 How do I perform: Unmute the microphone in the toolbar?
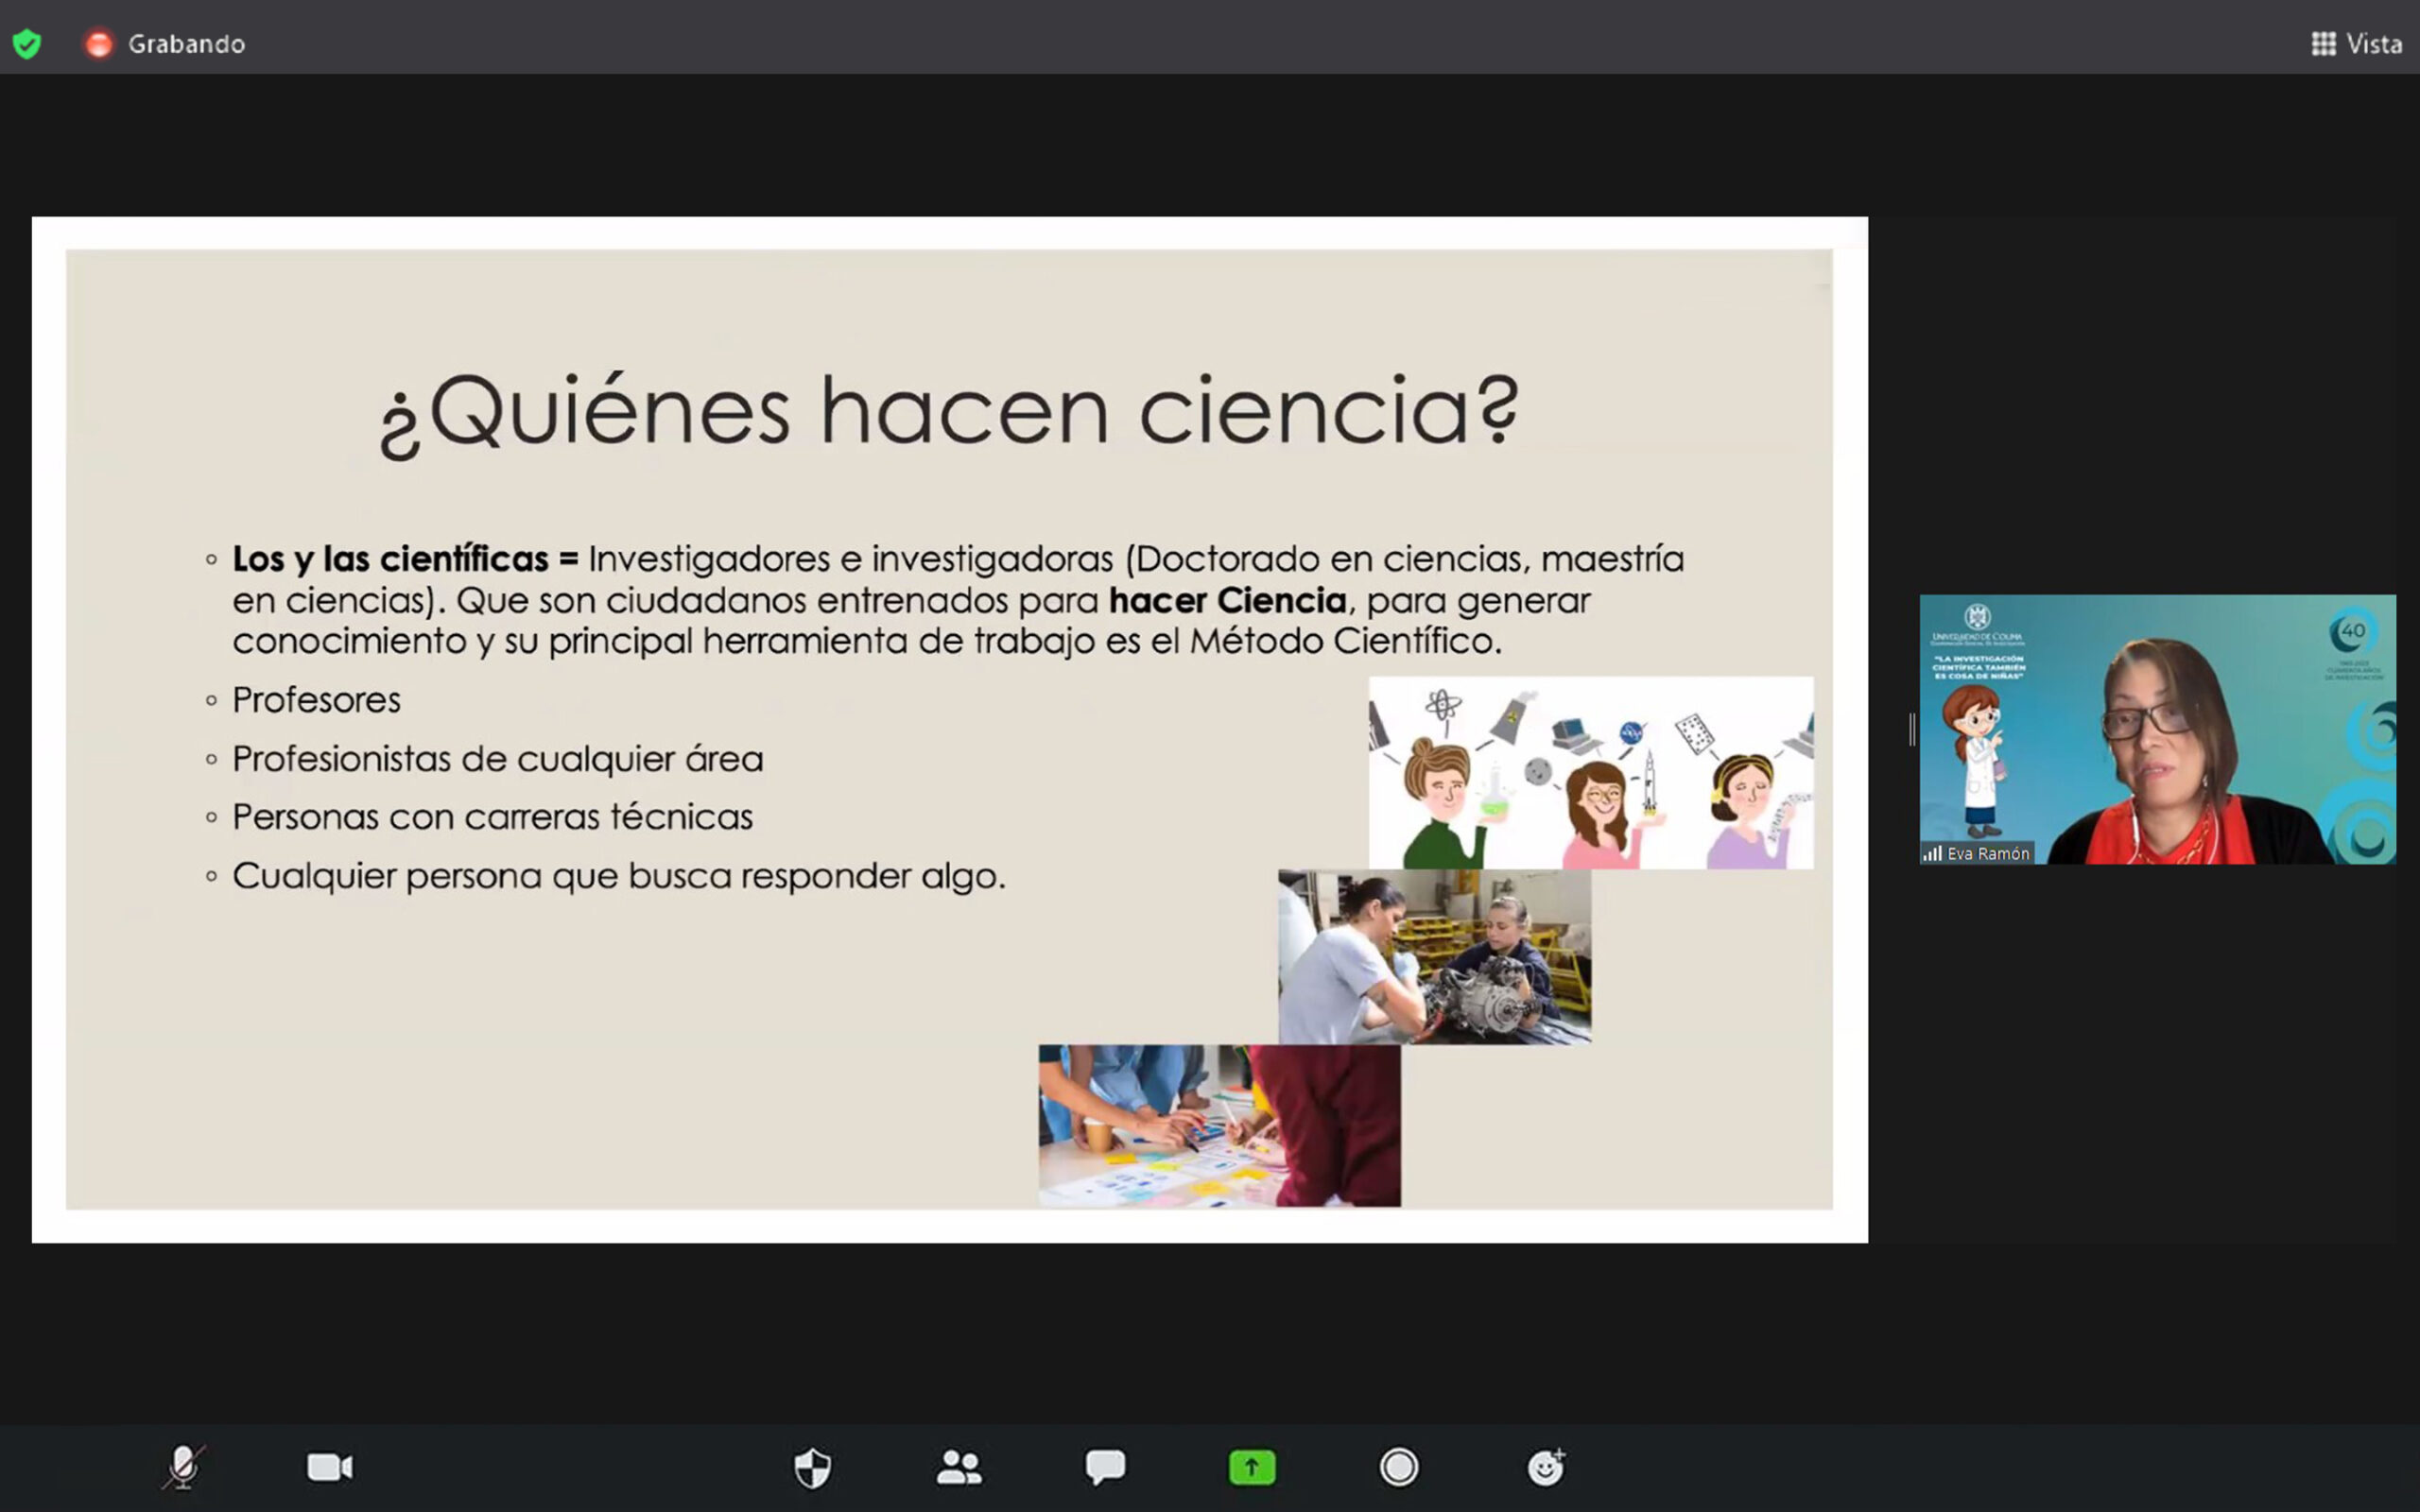click(183, 1467)
